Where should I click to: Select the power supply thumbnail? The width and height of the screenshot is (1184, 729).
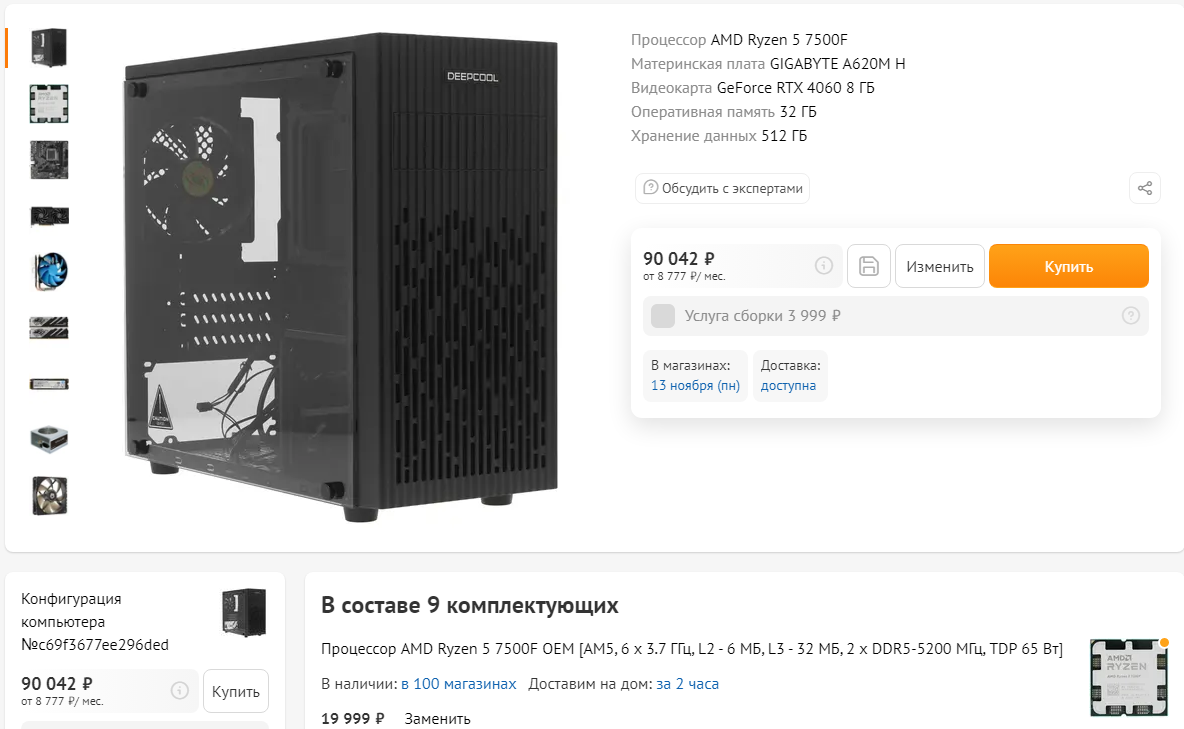pos(50,439)
